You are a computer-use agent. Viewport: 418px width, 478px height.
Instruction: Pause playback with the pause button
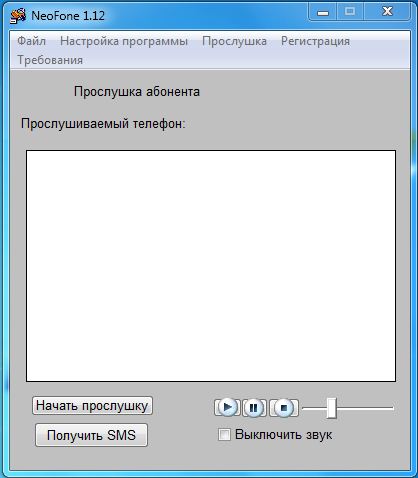(x=254, y=408)
